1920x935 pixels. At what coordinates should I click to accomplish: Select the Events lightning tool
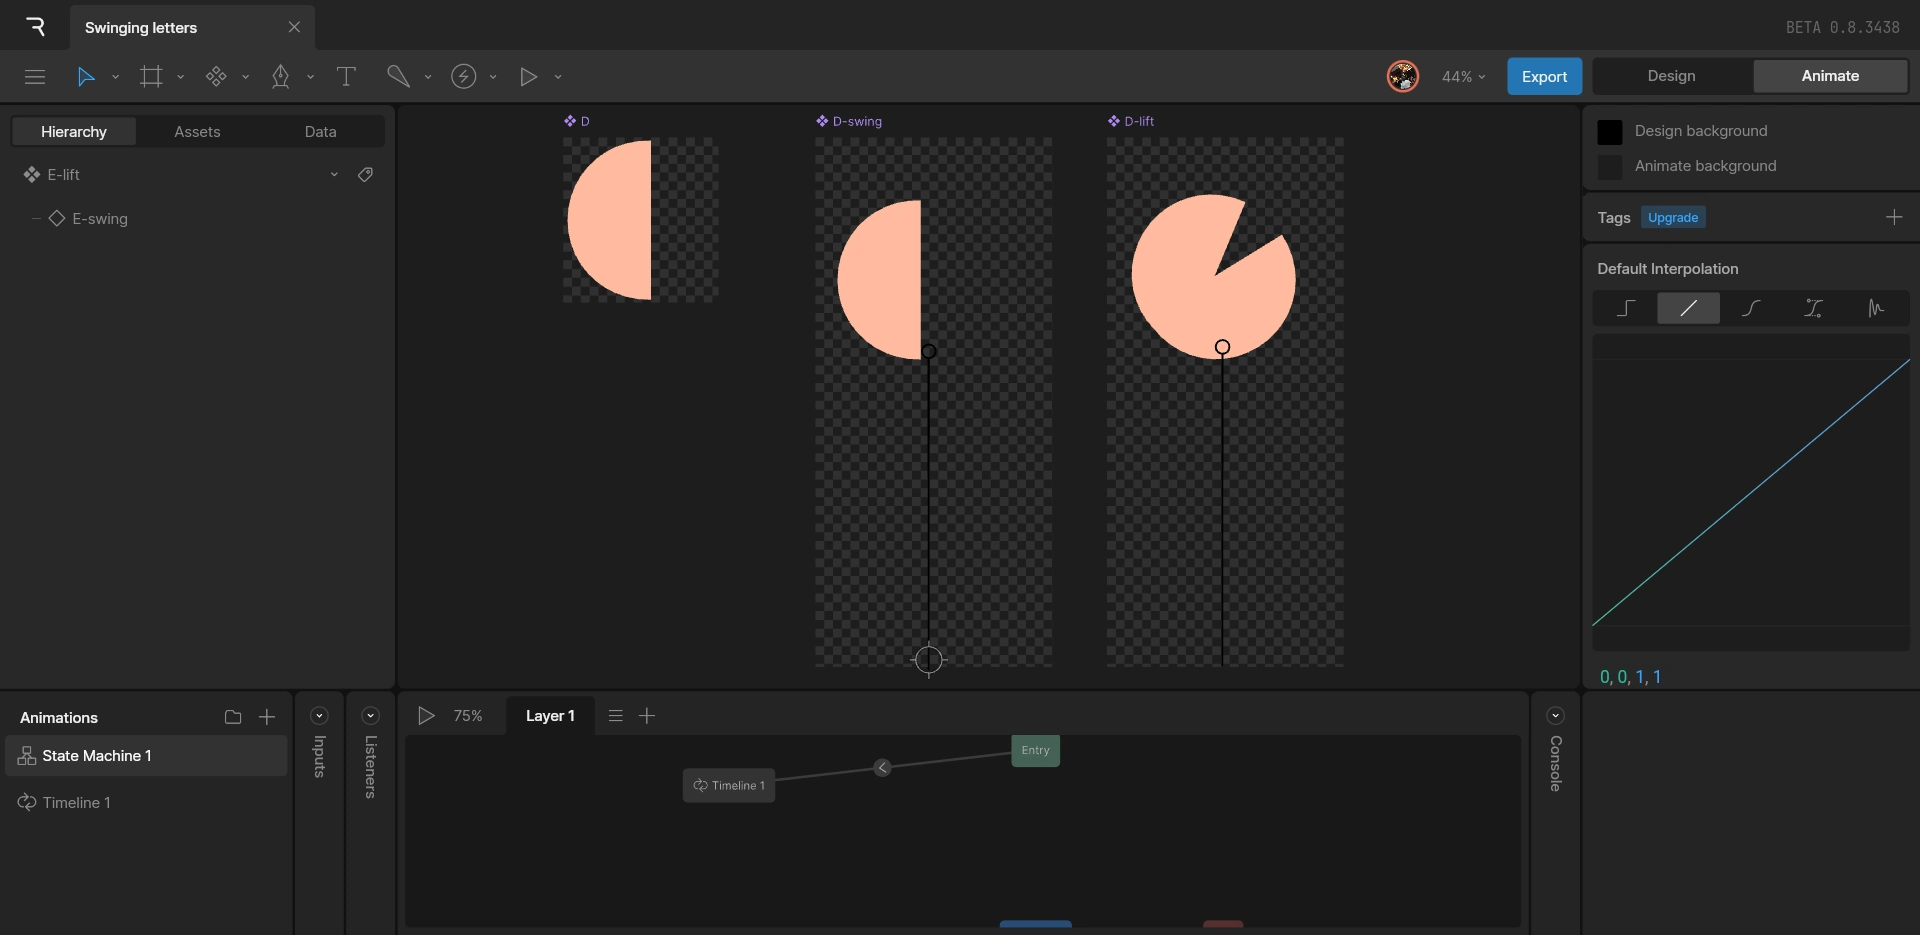(x=463, y=77)
